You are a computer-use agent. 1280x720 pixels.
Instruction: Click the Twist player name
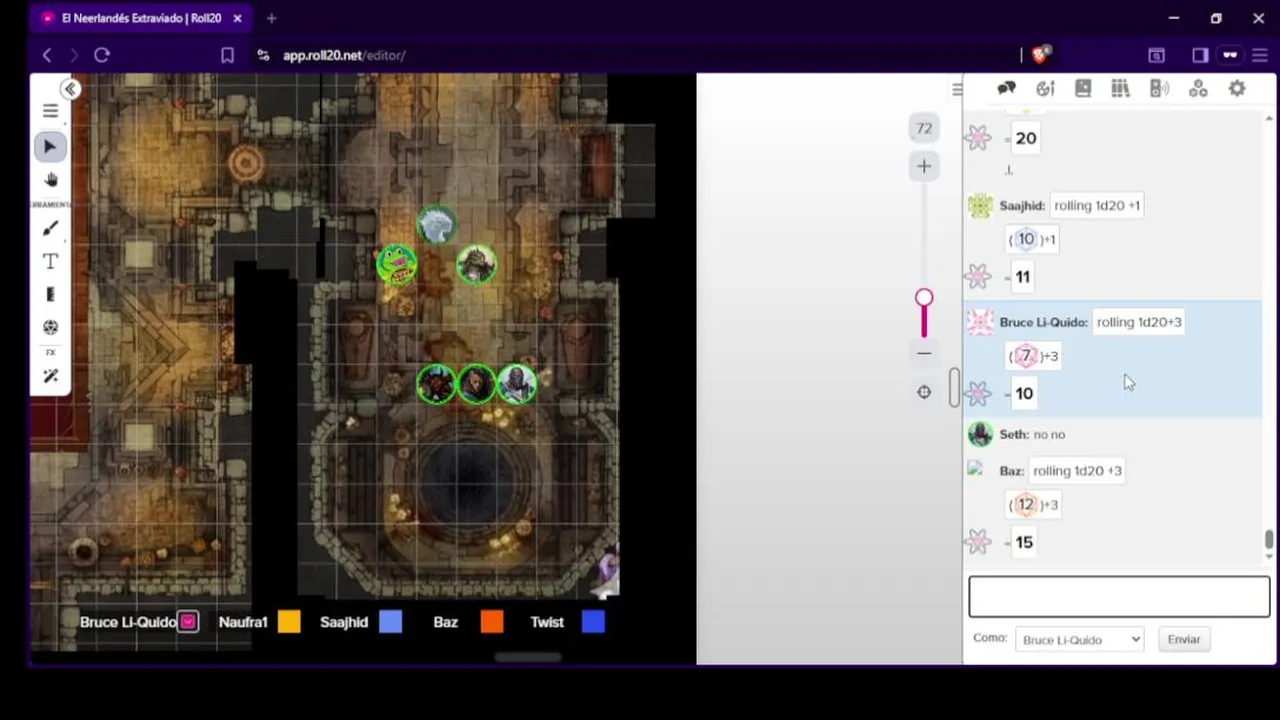547,622
